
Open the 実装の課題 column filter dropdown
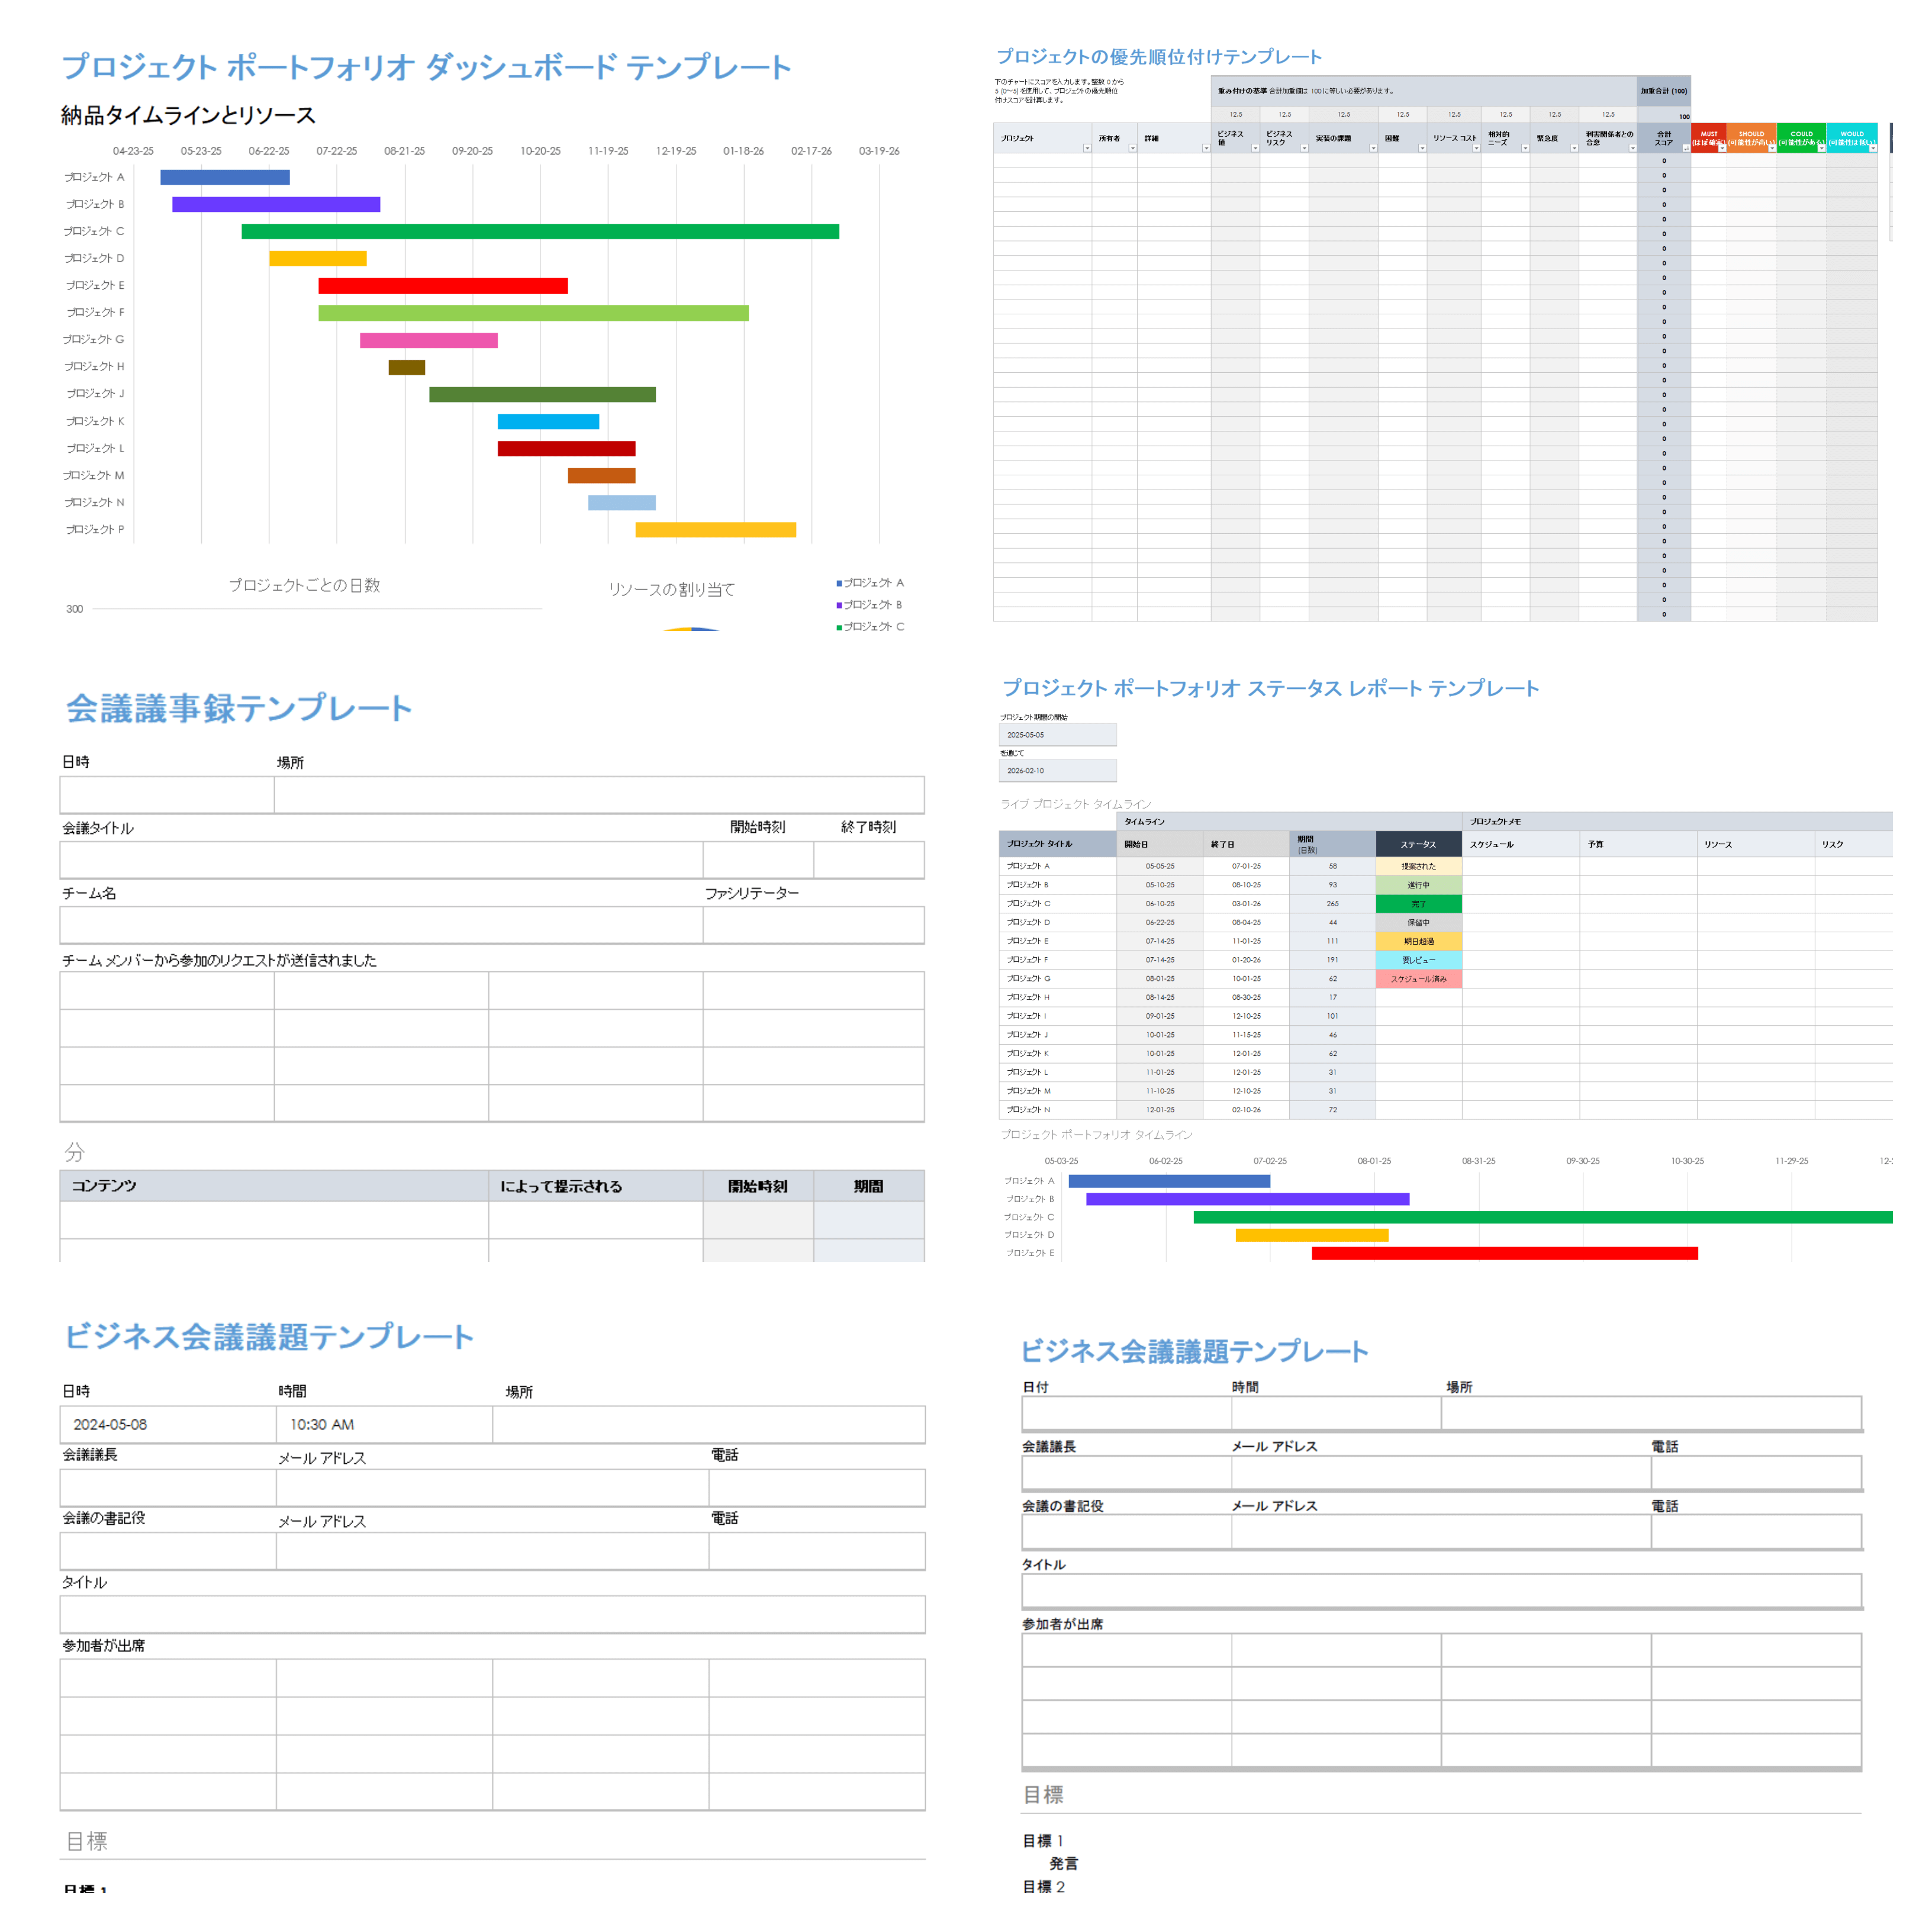1373,148
